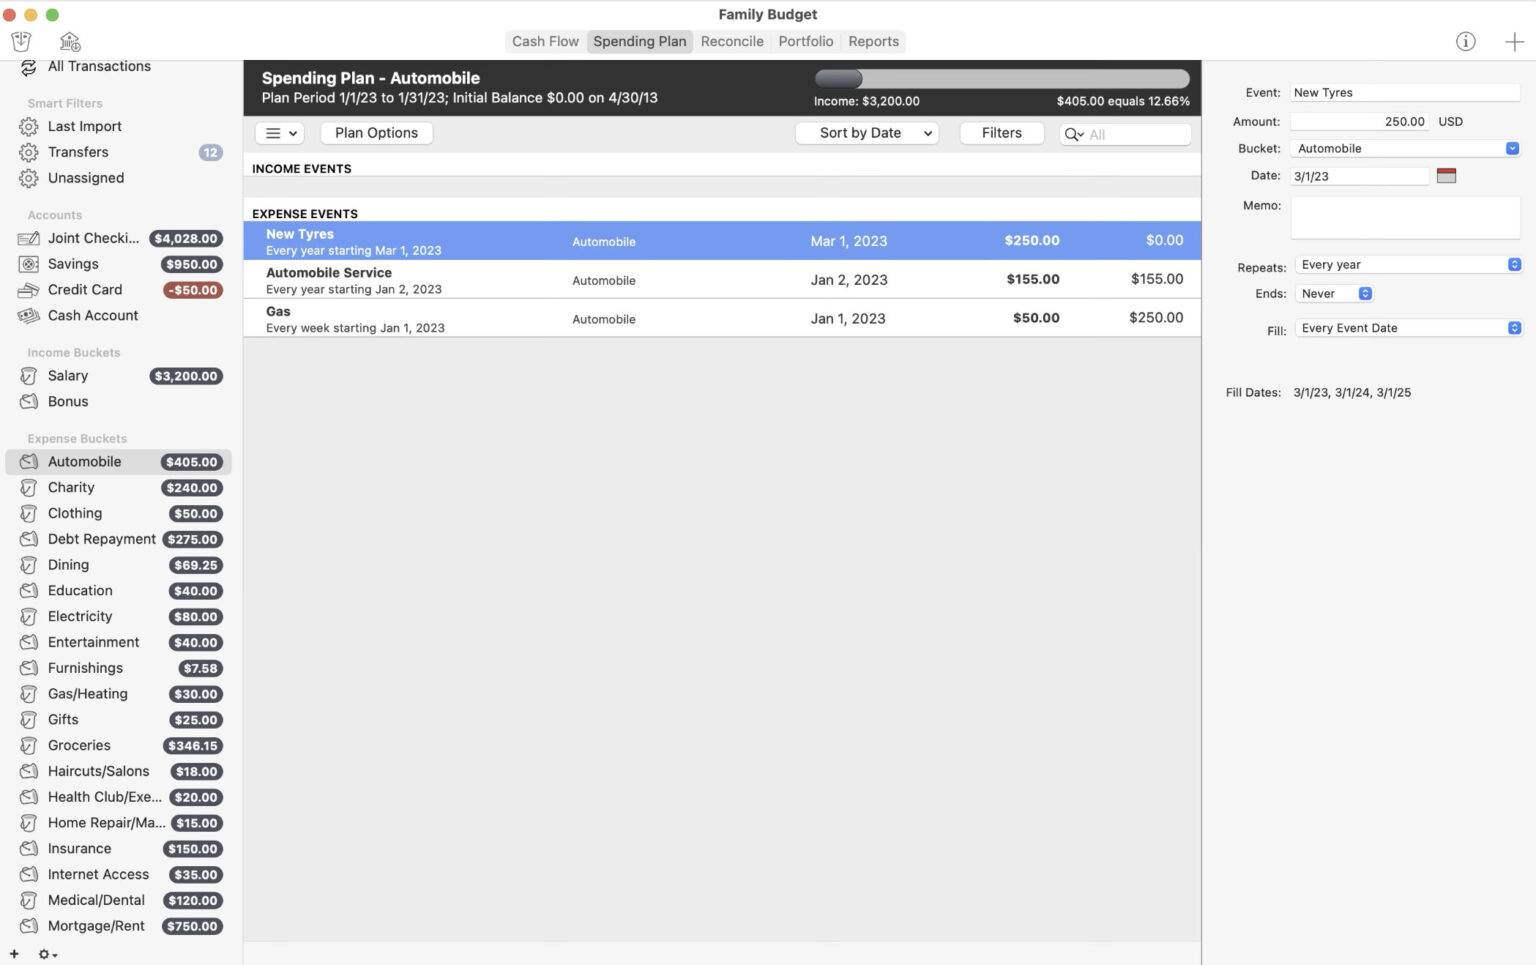Open the Reports tab
The height and width of the screenshot is (965, 1536).
pos(873,41)
